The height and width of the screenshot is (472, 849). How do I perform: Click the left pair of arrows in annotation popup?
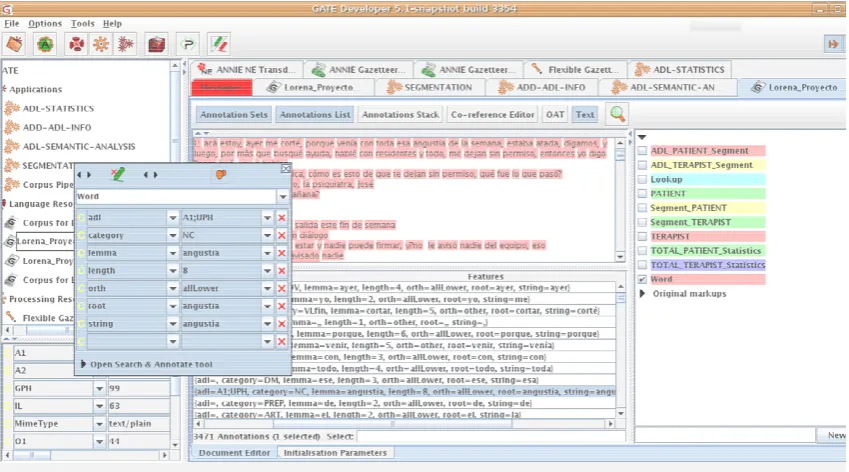[84, 174]
